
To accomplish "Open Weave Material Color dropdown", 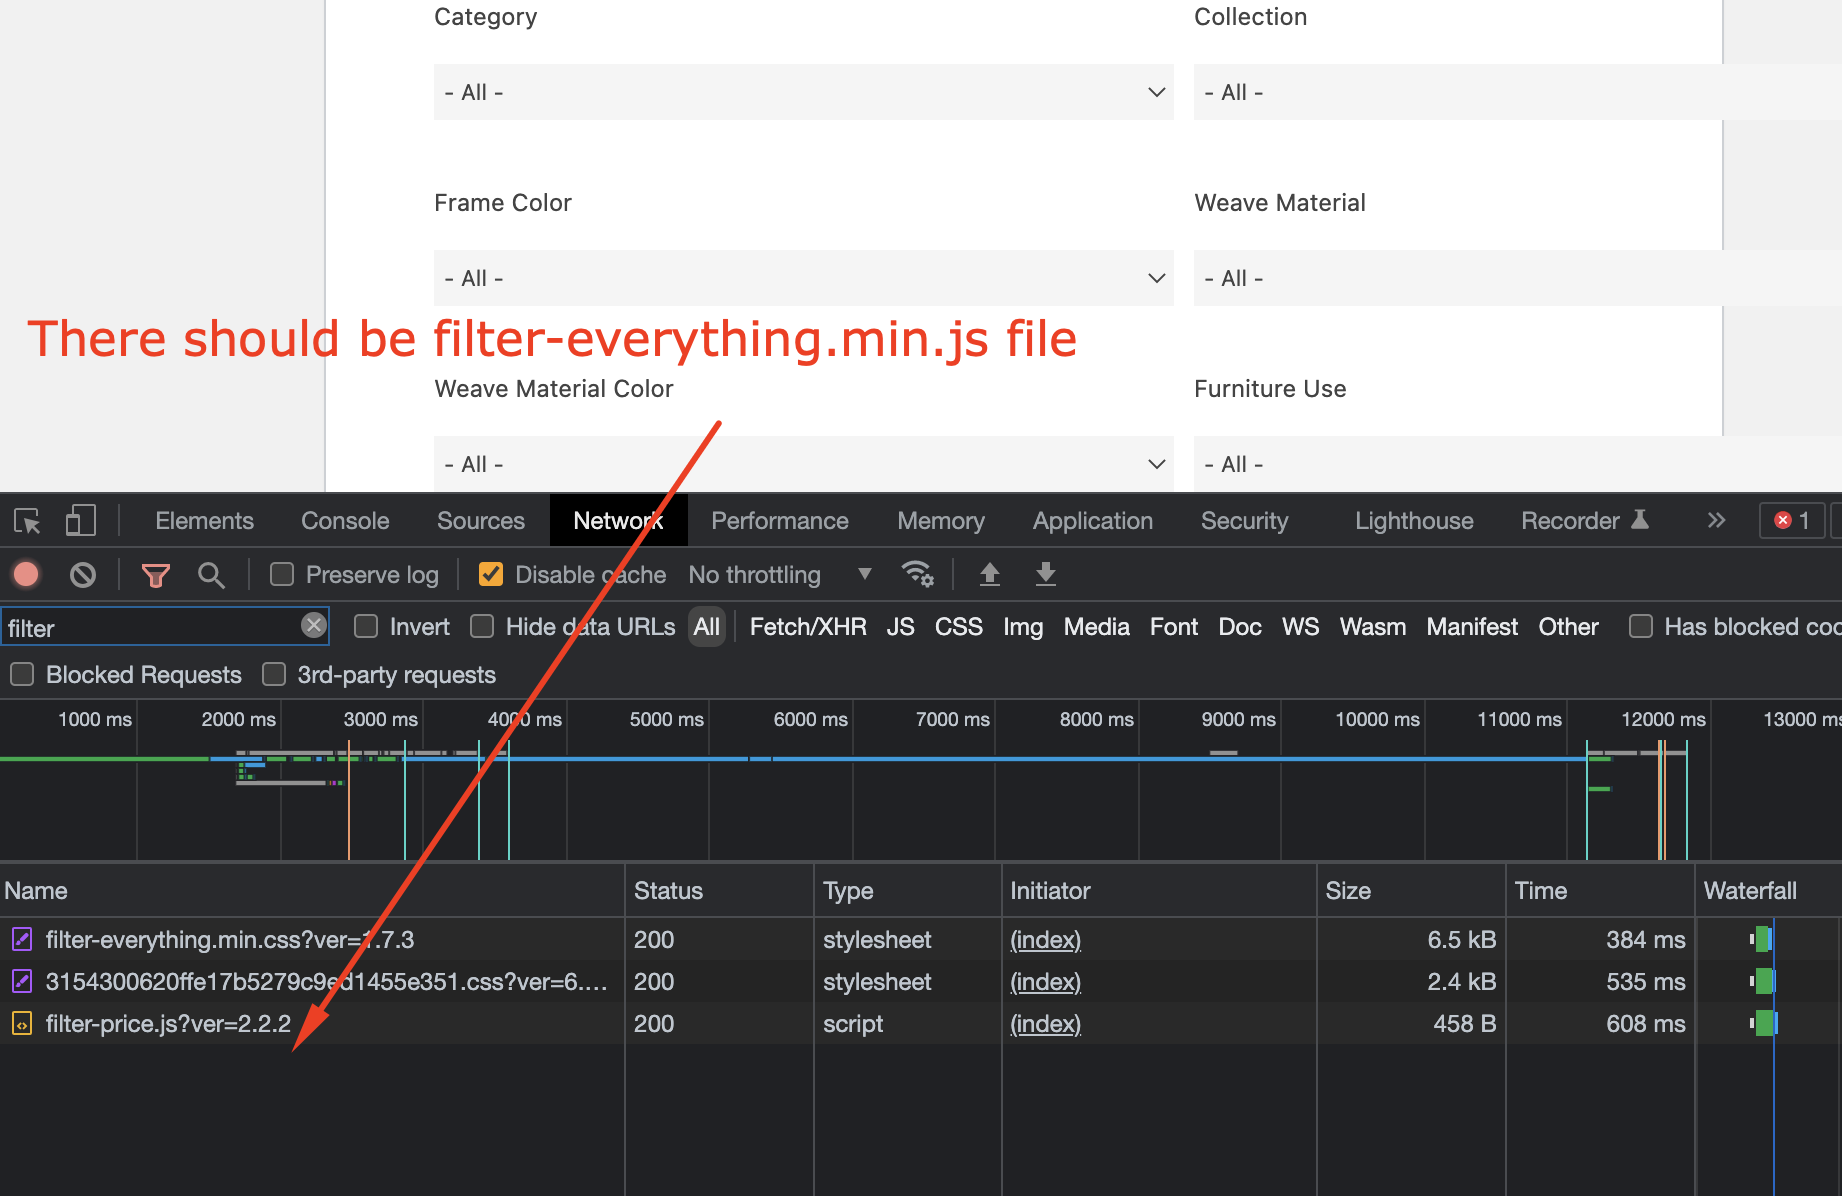I will (x=803, y=463).
